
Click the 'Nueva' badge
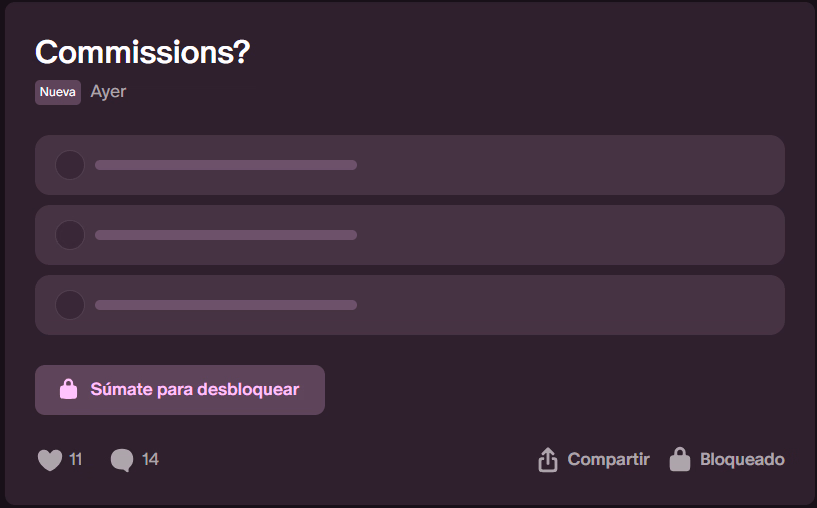(x=58, y=92)
